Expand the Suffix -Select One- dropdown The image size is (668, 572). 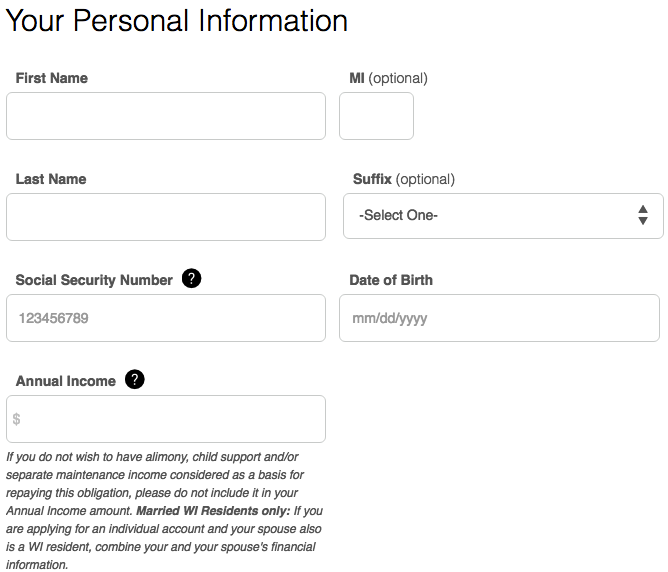(503, 216)
